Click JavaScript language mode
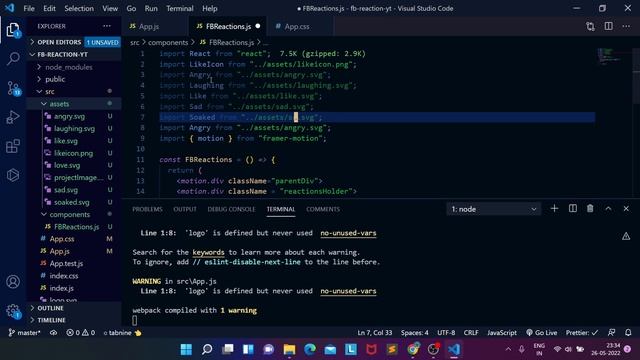This screenshot has height=360, width=640. tap(502, 333)
